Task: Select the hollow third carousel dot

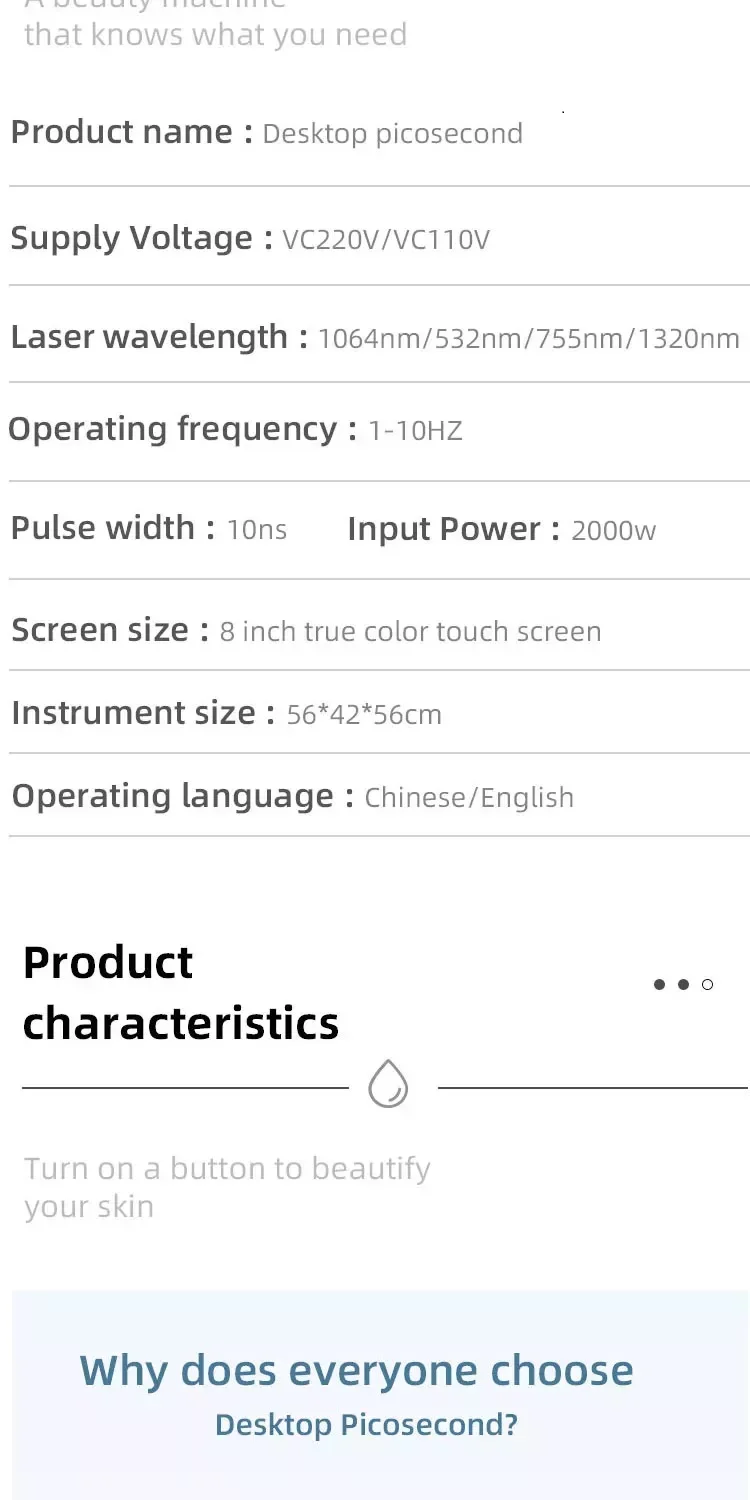Action: [708, 985]
